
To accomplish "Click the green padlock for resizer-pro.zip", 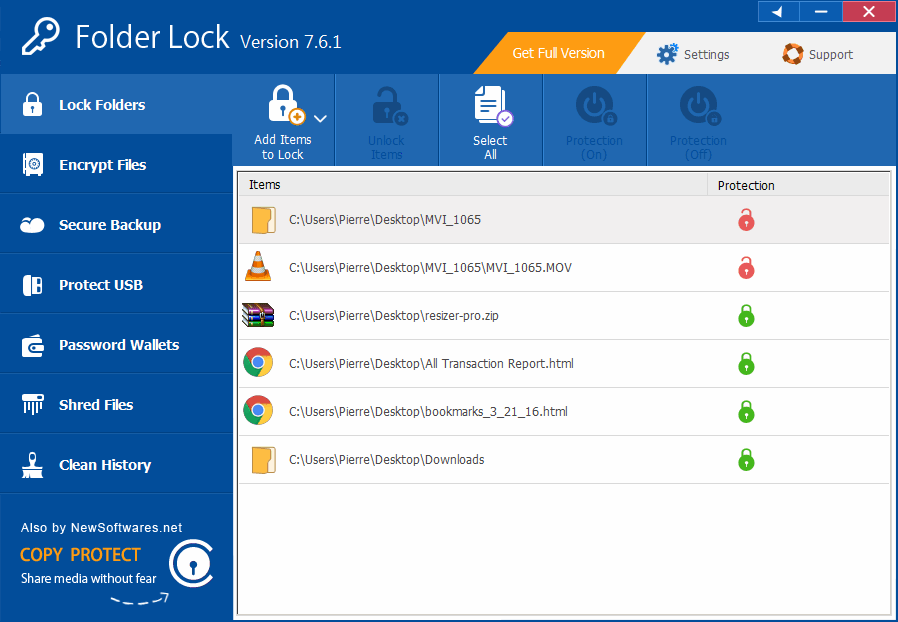I will coord(746,316).
